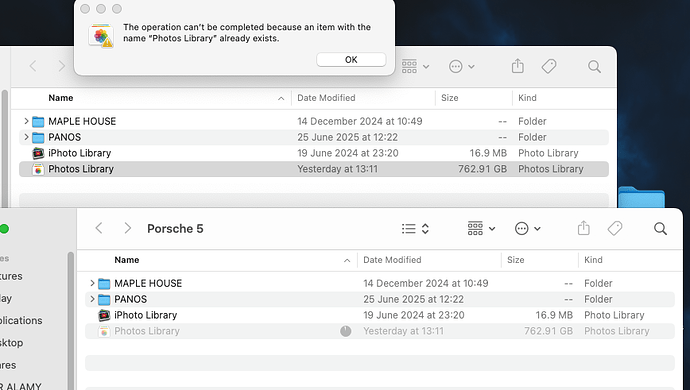690x390 pixels.
Task: Select iPhoto Library icon in Porsche 5
Action: (x=104, y=315)
